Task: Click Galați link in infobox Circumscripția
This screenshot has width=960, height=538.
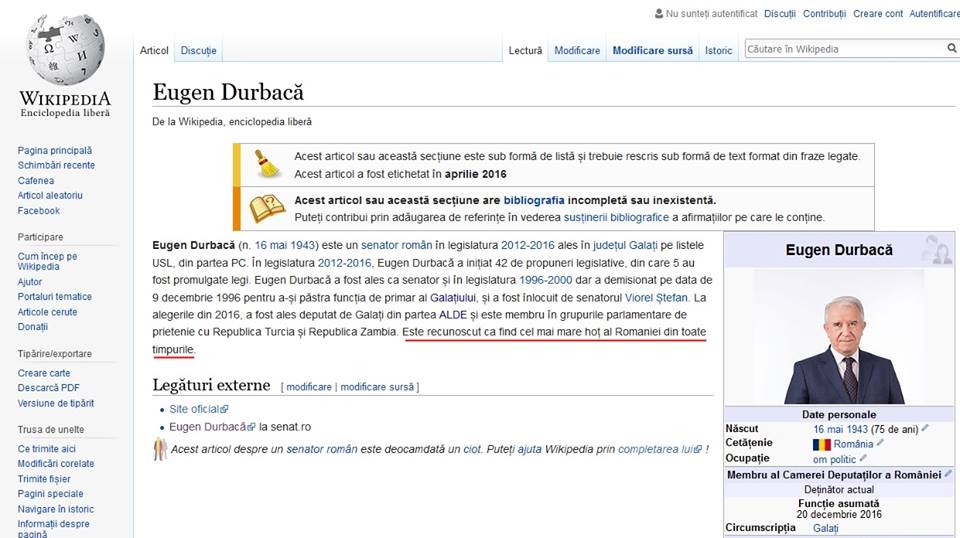Action: tap(825, 528)
